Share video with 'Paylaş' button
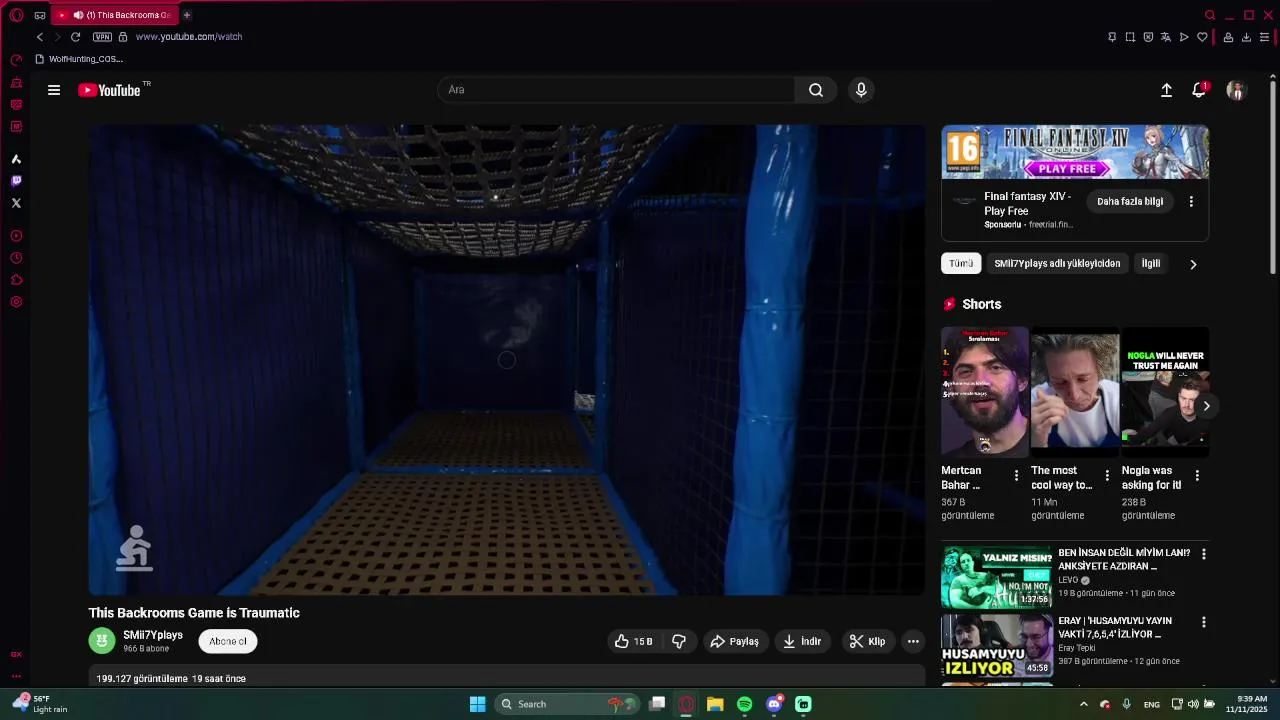The height and width of the screenshot is (720, 1280). 734,641
